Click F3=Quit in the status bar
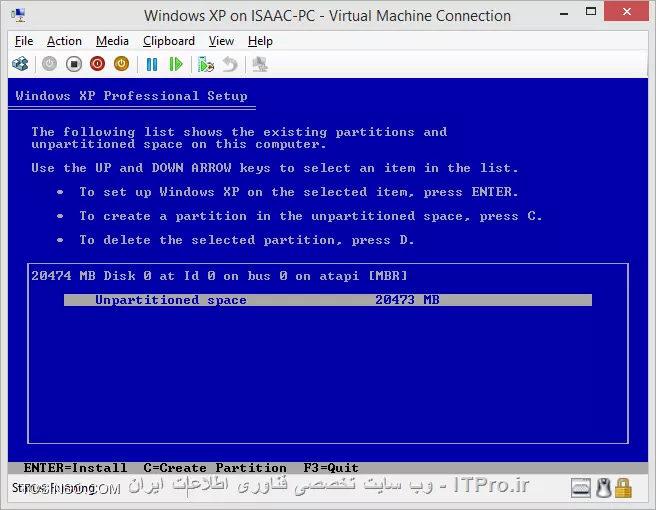This screenshot has height=510, width=656. click(x=331, y=468)
